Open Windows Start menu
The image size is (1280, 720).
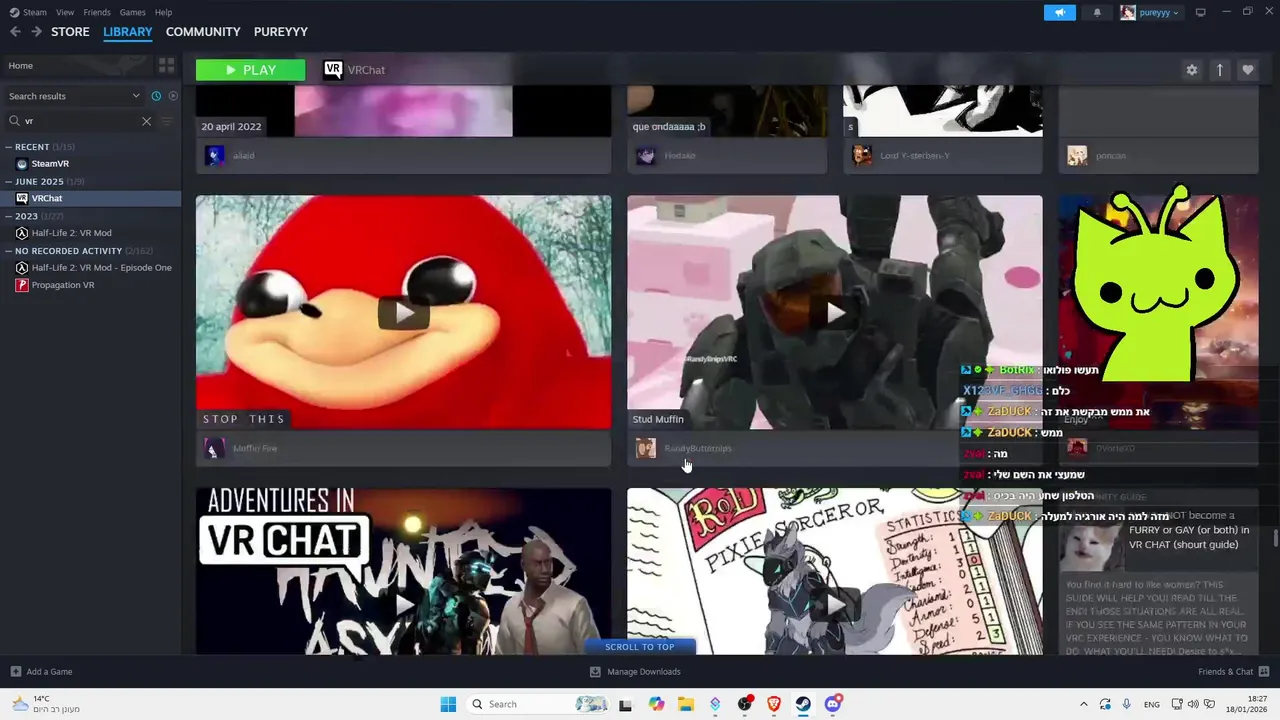(448, 704)
